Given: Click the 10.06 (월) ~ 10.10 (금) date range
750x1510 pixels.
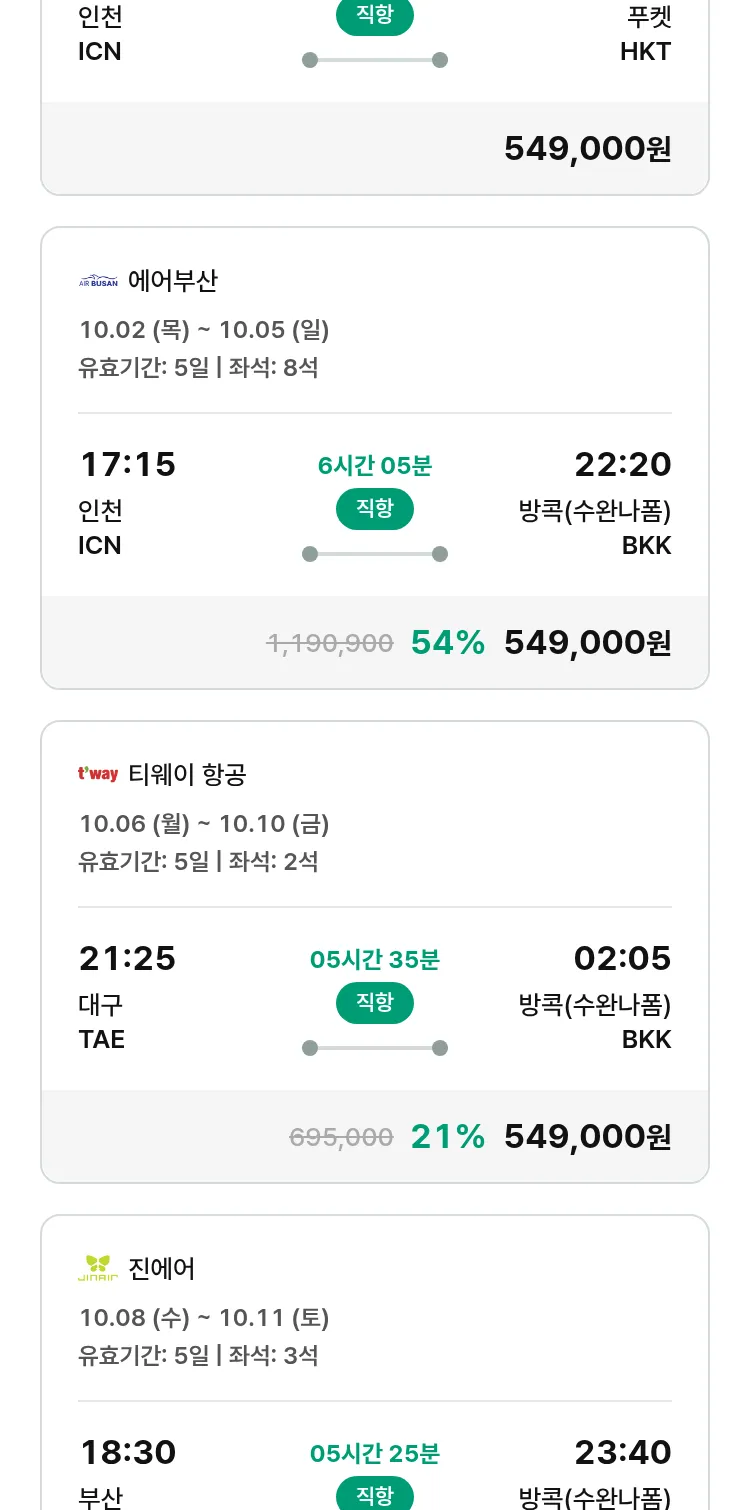Looking at the screenshot, I should coord(204,824).
